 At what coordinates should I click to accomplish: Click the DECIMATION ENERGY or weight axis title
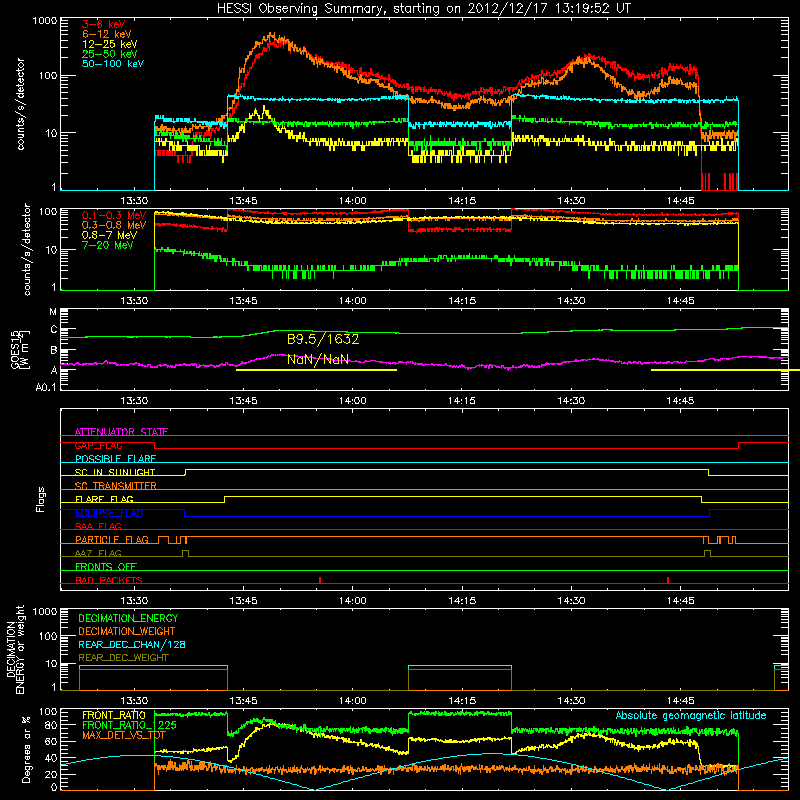(x=15, y=649)
